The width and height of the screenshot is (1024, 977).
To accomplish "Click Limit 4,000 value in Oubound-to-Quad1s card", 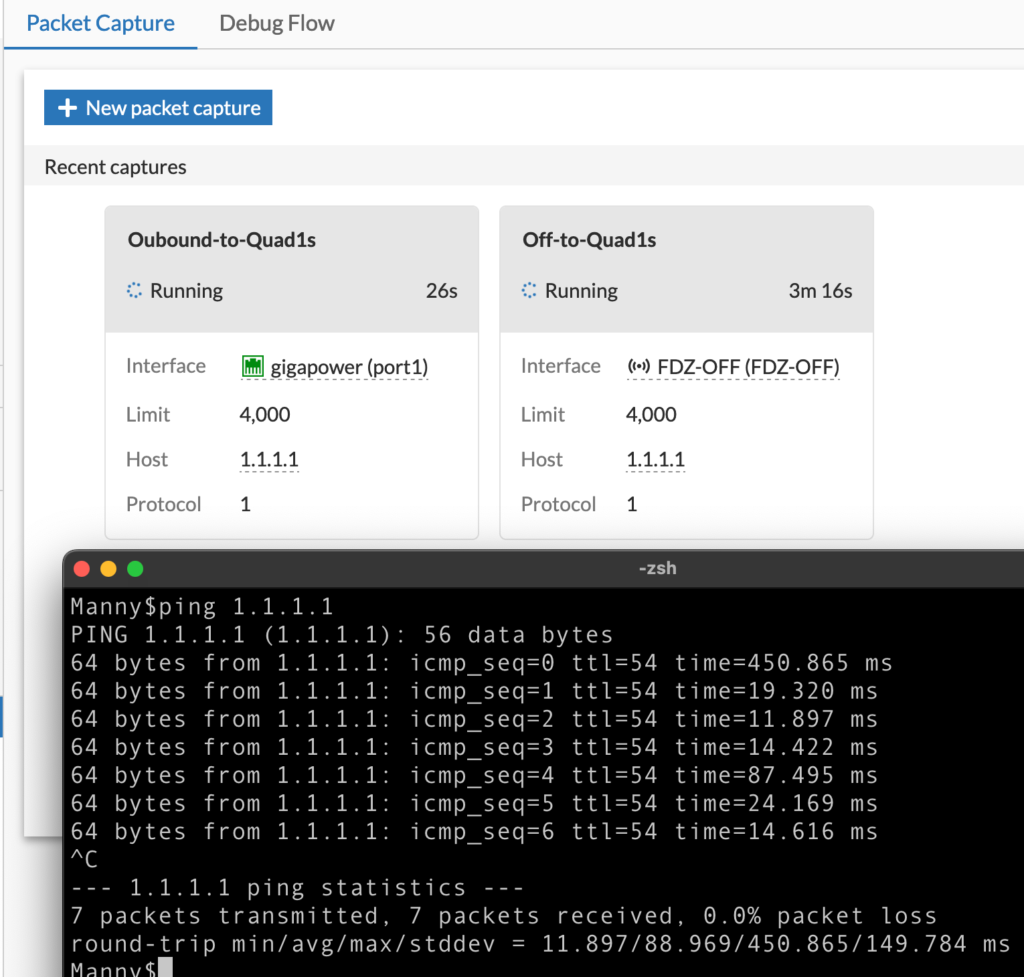I will (x=264, y=415).
